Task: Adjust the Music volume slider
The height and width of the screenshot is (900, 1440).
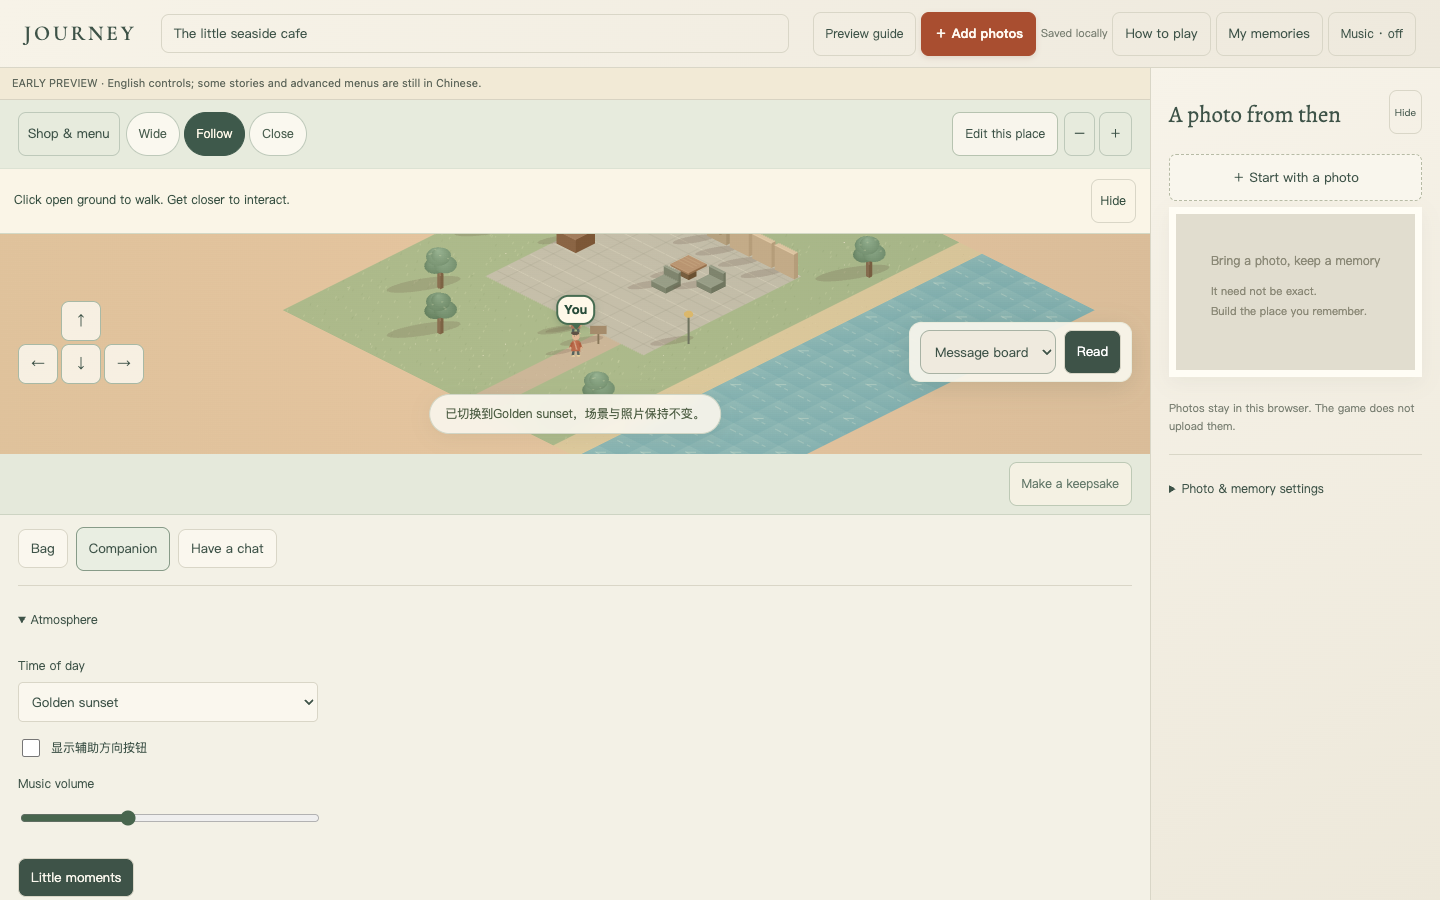Action: pyautogui.click(x=170, y=818)
